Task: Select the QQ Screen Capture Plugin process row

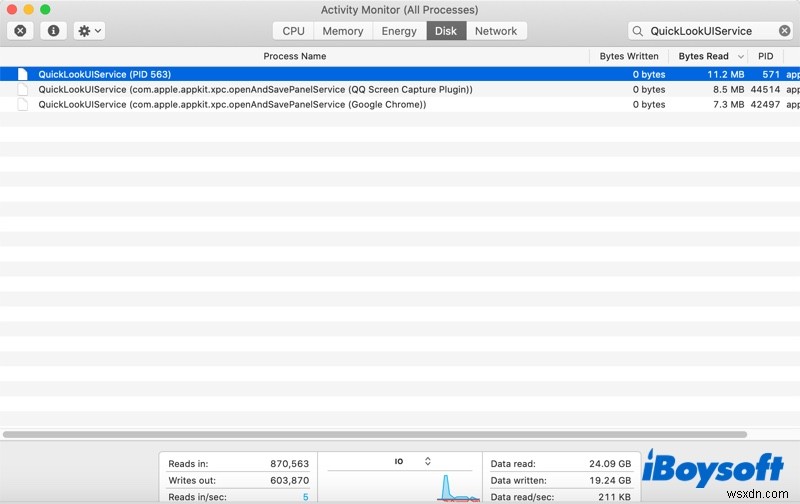Action: (400, 89)
